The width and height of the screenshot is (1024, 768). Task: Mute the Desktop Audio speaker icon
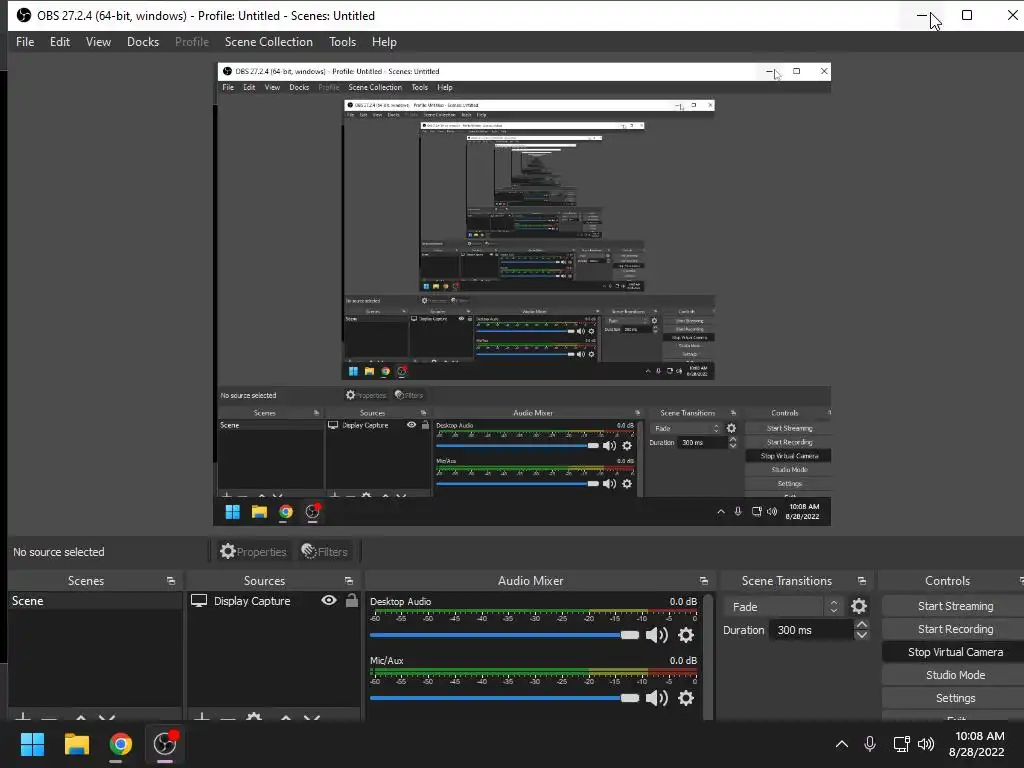click(x=656, y=635)
